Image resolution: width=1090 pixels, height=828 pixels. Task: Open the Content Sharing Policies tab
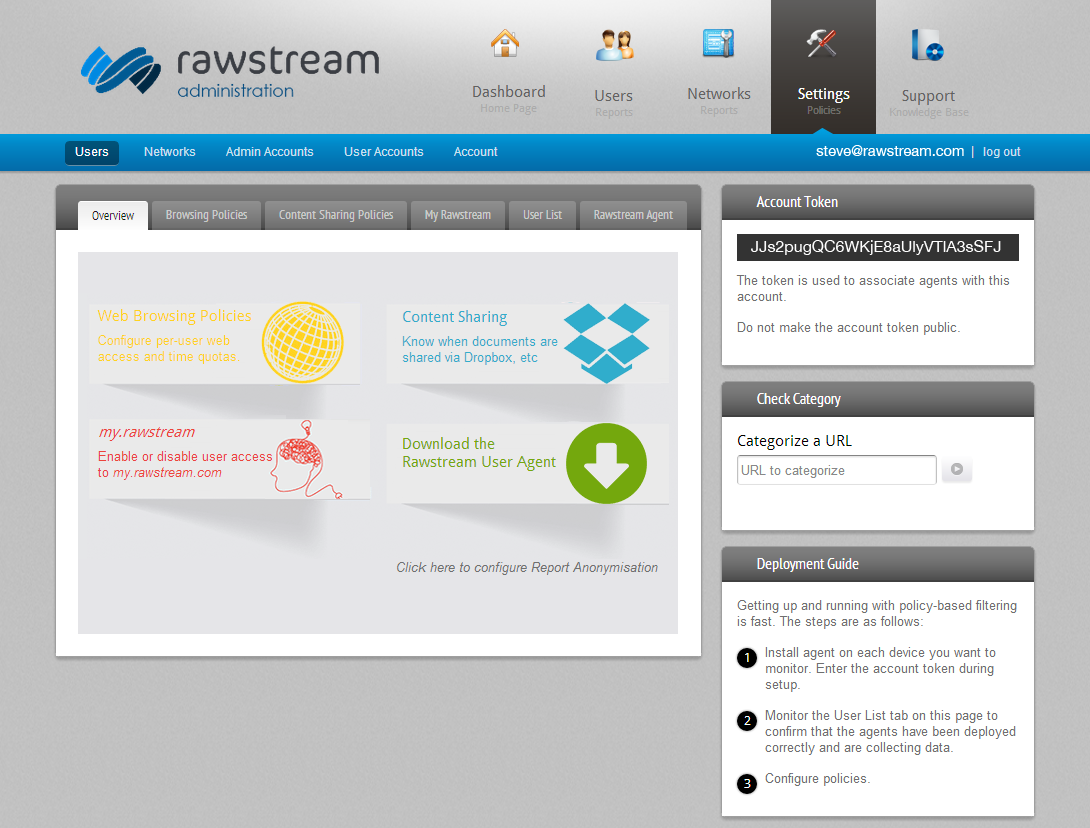pyautogui.click(x=336, y=216)
